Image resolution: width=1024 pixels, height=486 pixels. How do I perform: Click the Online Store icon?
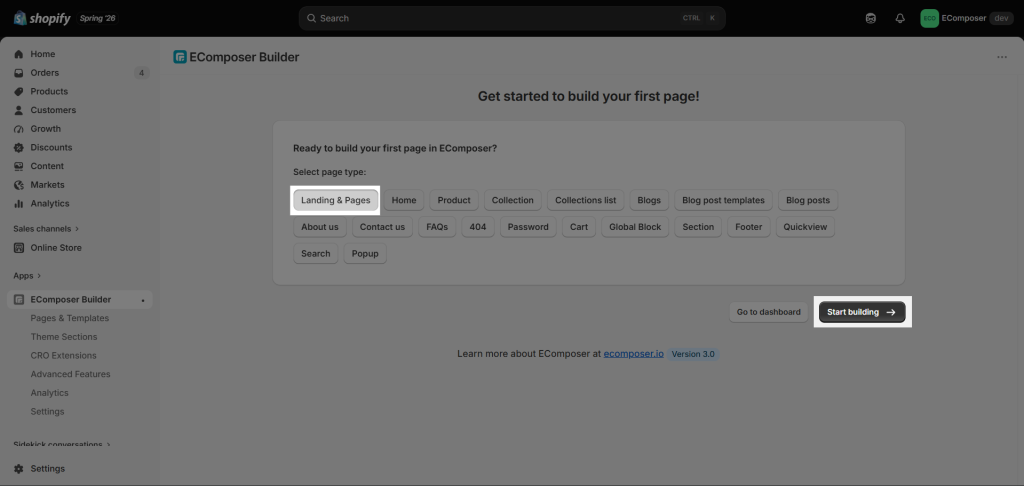(x=18, y=248)
